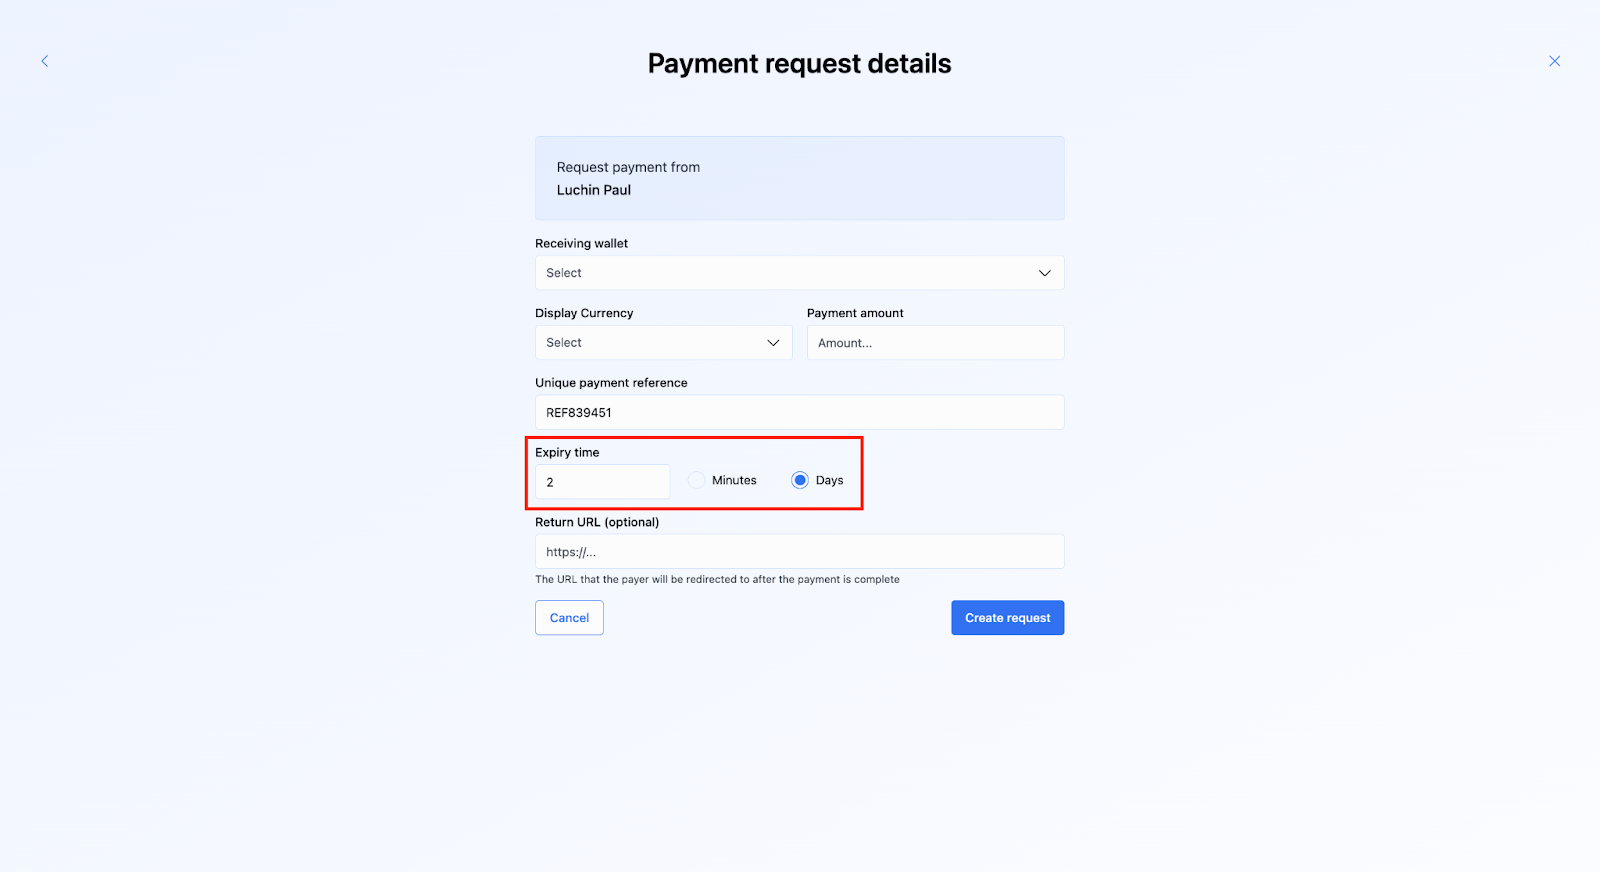
Task: Select the Minutes radio button
Action: [x=697, y=481]
